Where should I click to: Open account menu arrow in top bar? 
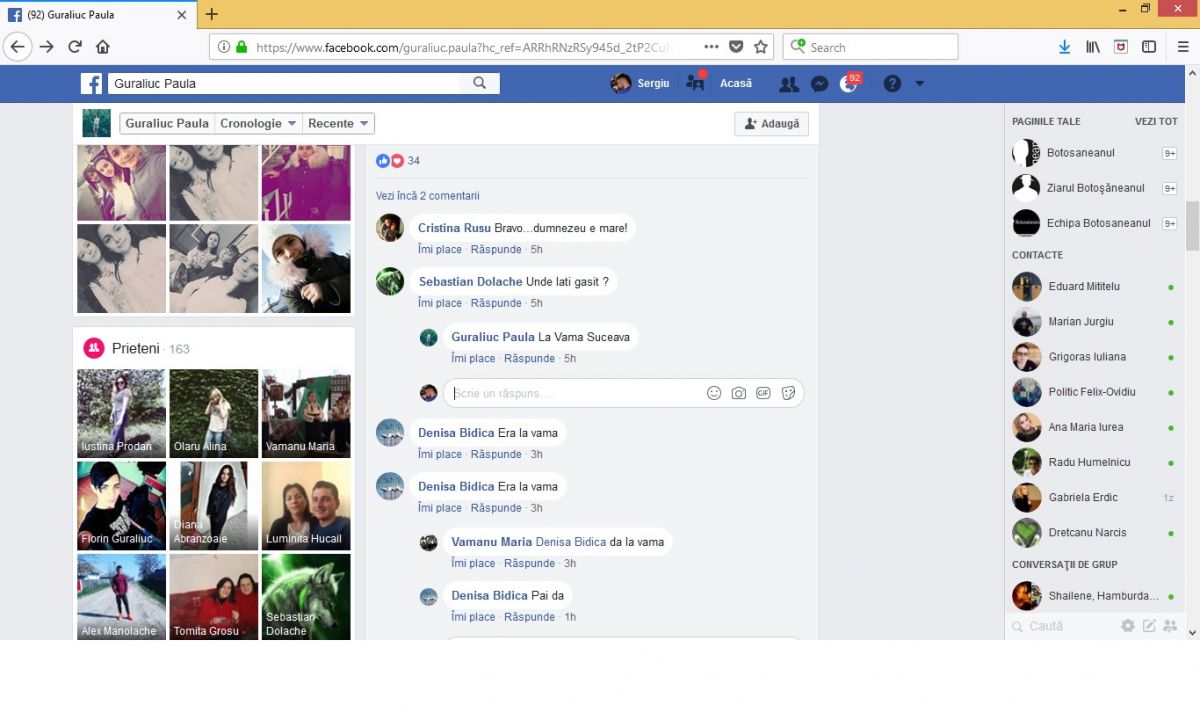[x=919, y=84]
